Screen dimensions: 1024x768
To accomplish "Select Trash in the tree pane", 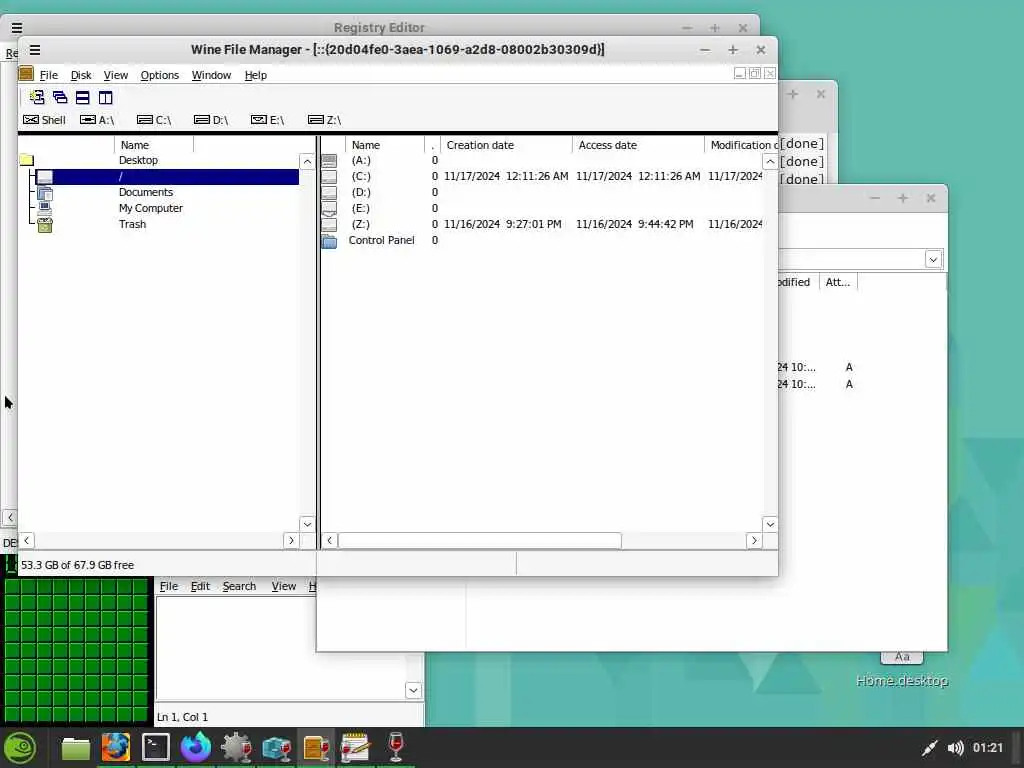I will click(x=133, y=224).
